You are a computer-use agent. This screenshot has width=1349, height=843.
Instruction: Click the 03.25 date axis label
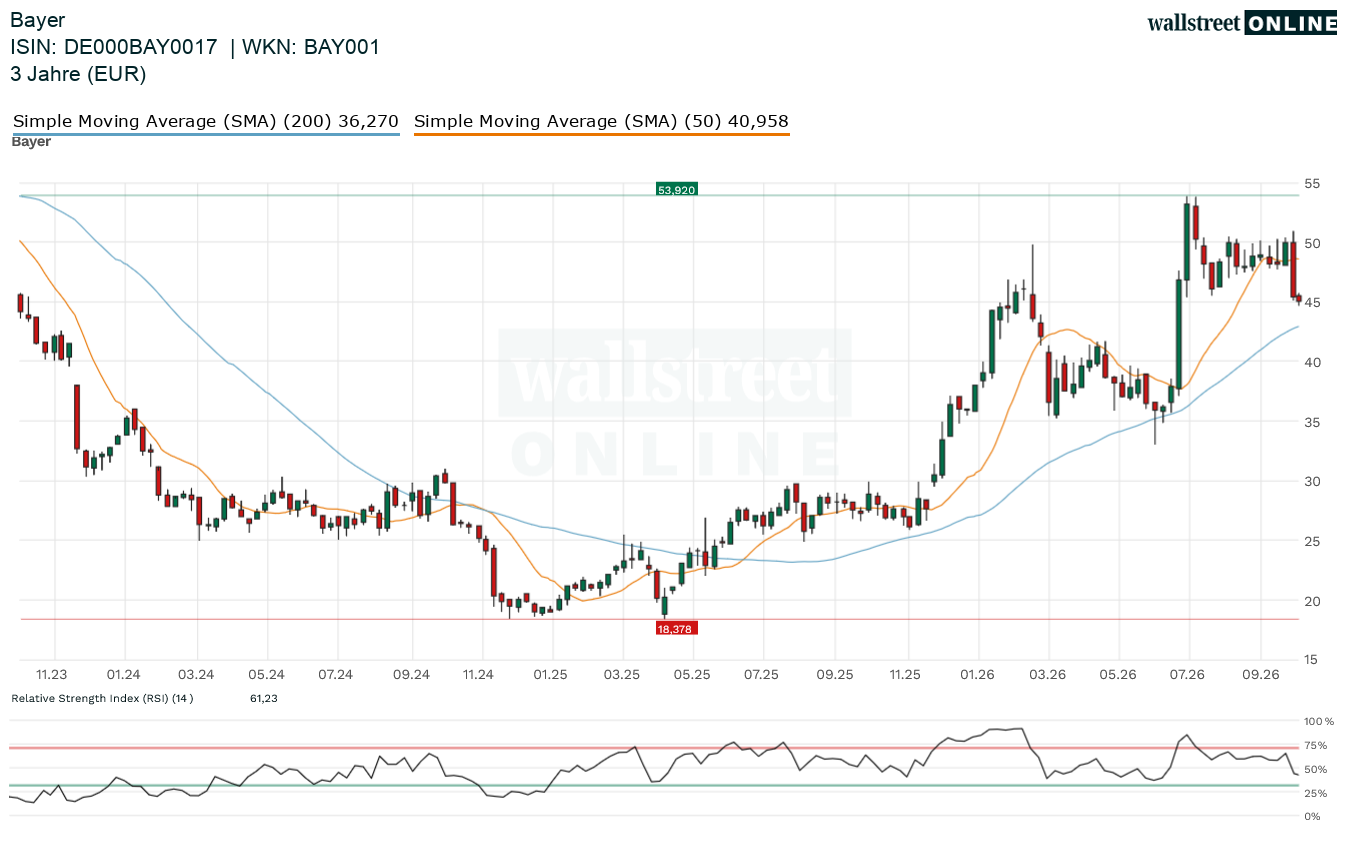tap(622, 675)
